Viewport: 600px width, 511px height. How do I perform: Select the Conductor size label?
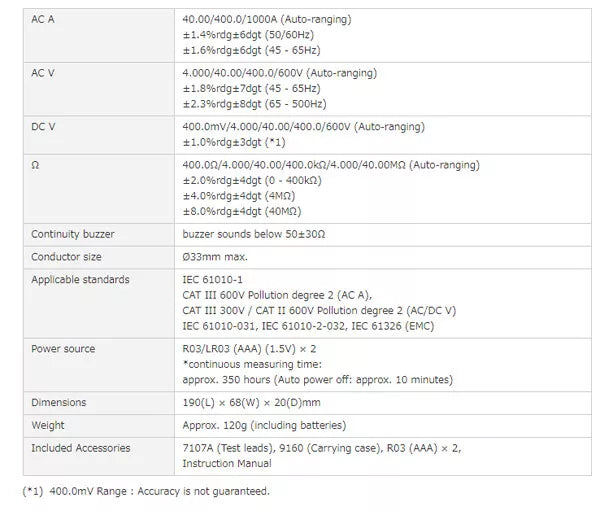tap(65, 257)
